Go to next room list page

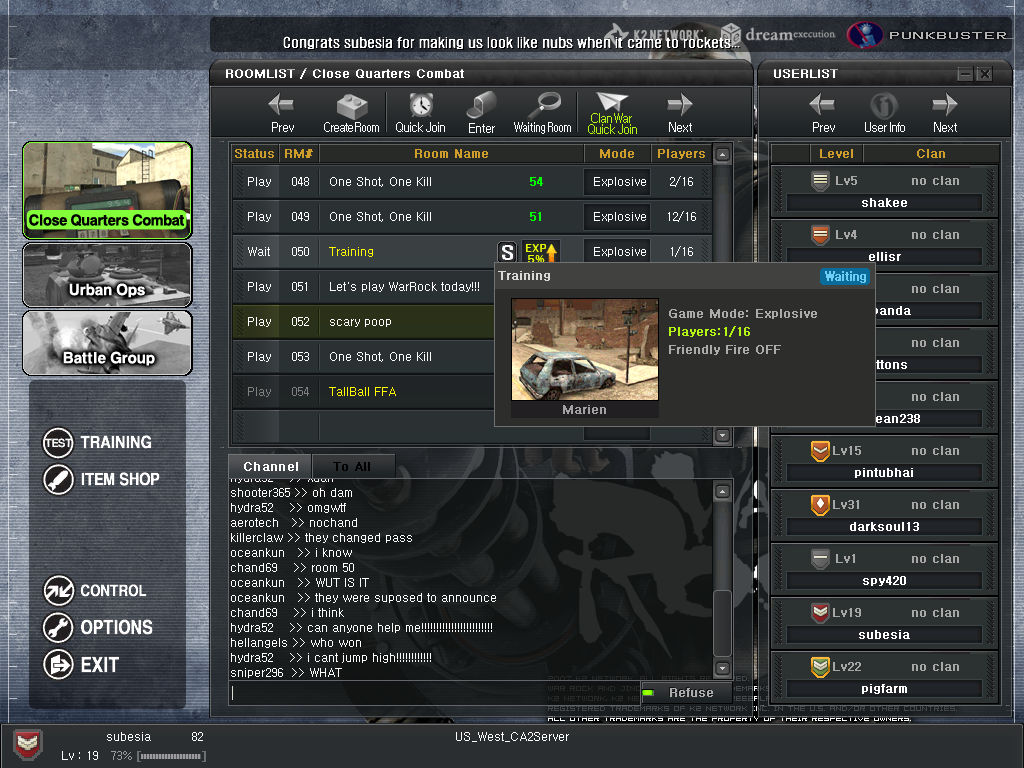[x=680, y=113]
